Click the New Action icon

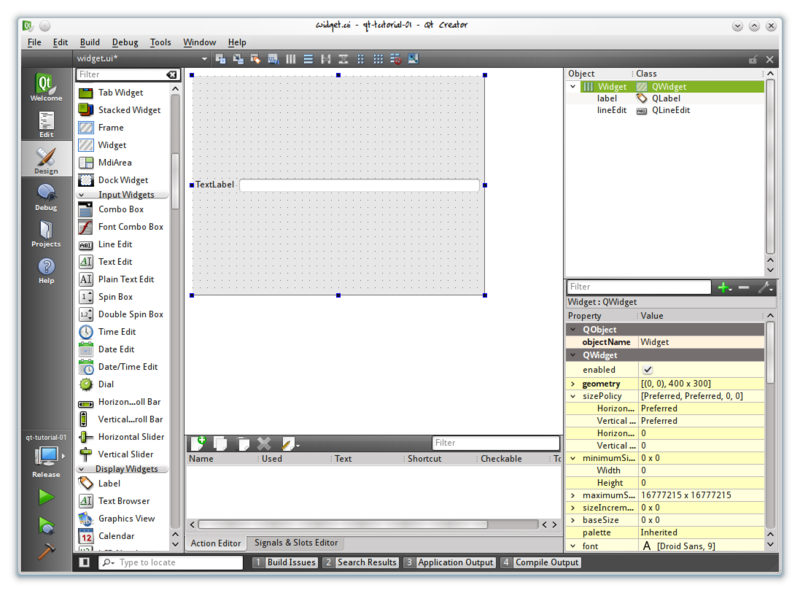coord(199,443)
